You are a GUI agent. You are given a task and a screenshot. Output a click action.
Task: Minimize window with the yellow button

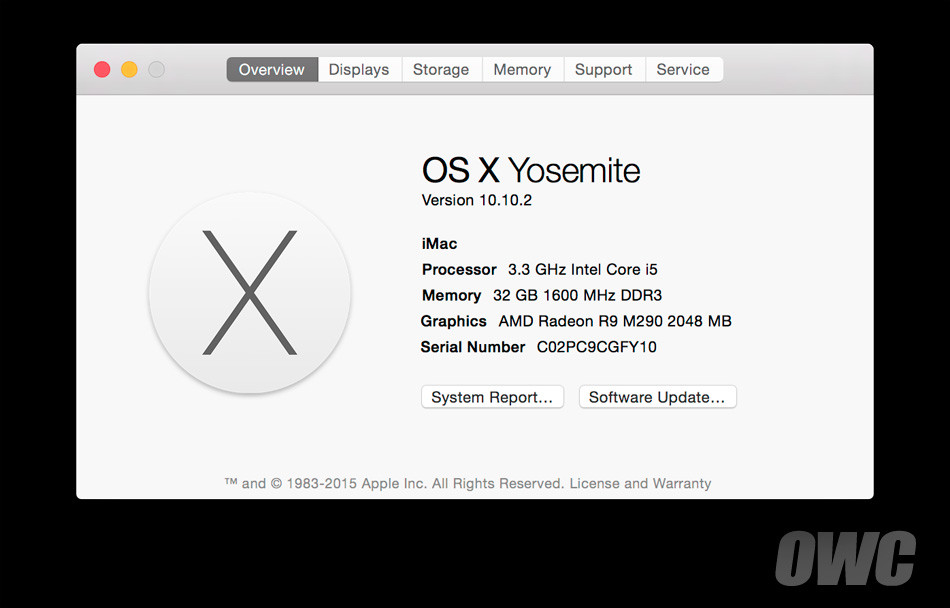point(129,70)
